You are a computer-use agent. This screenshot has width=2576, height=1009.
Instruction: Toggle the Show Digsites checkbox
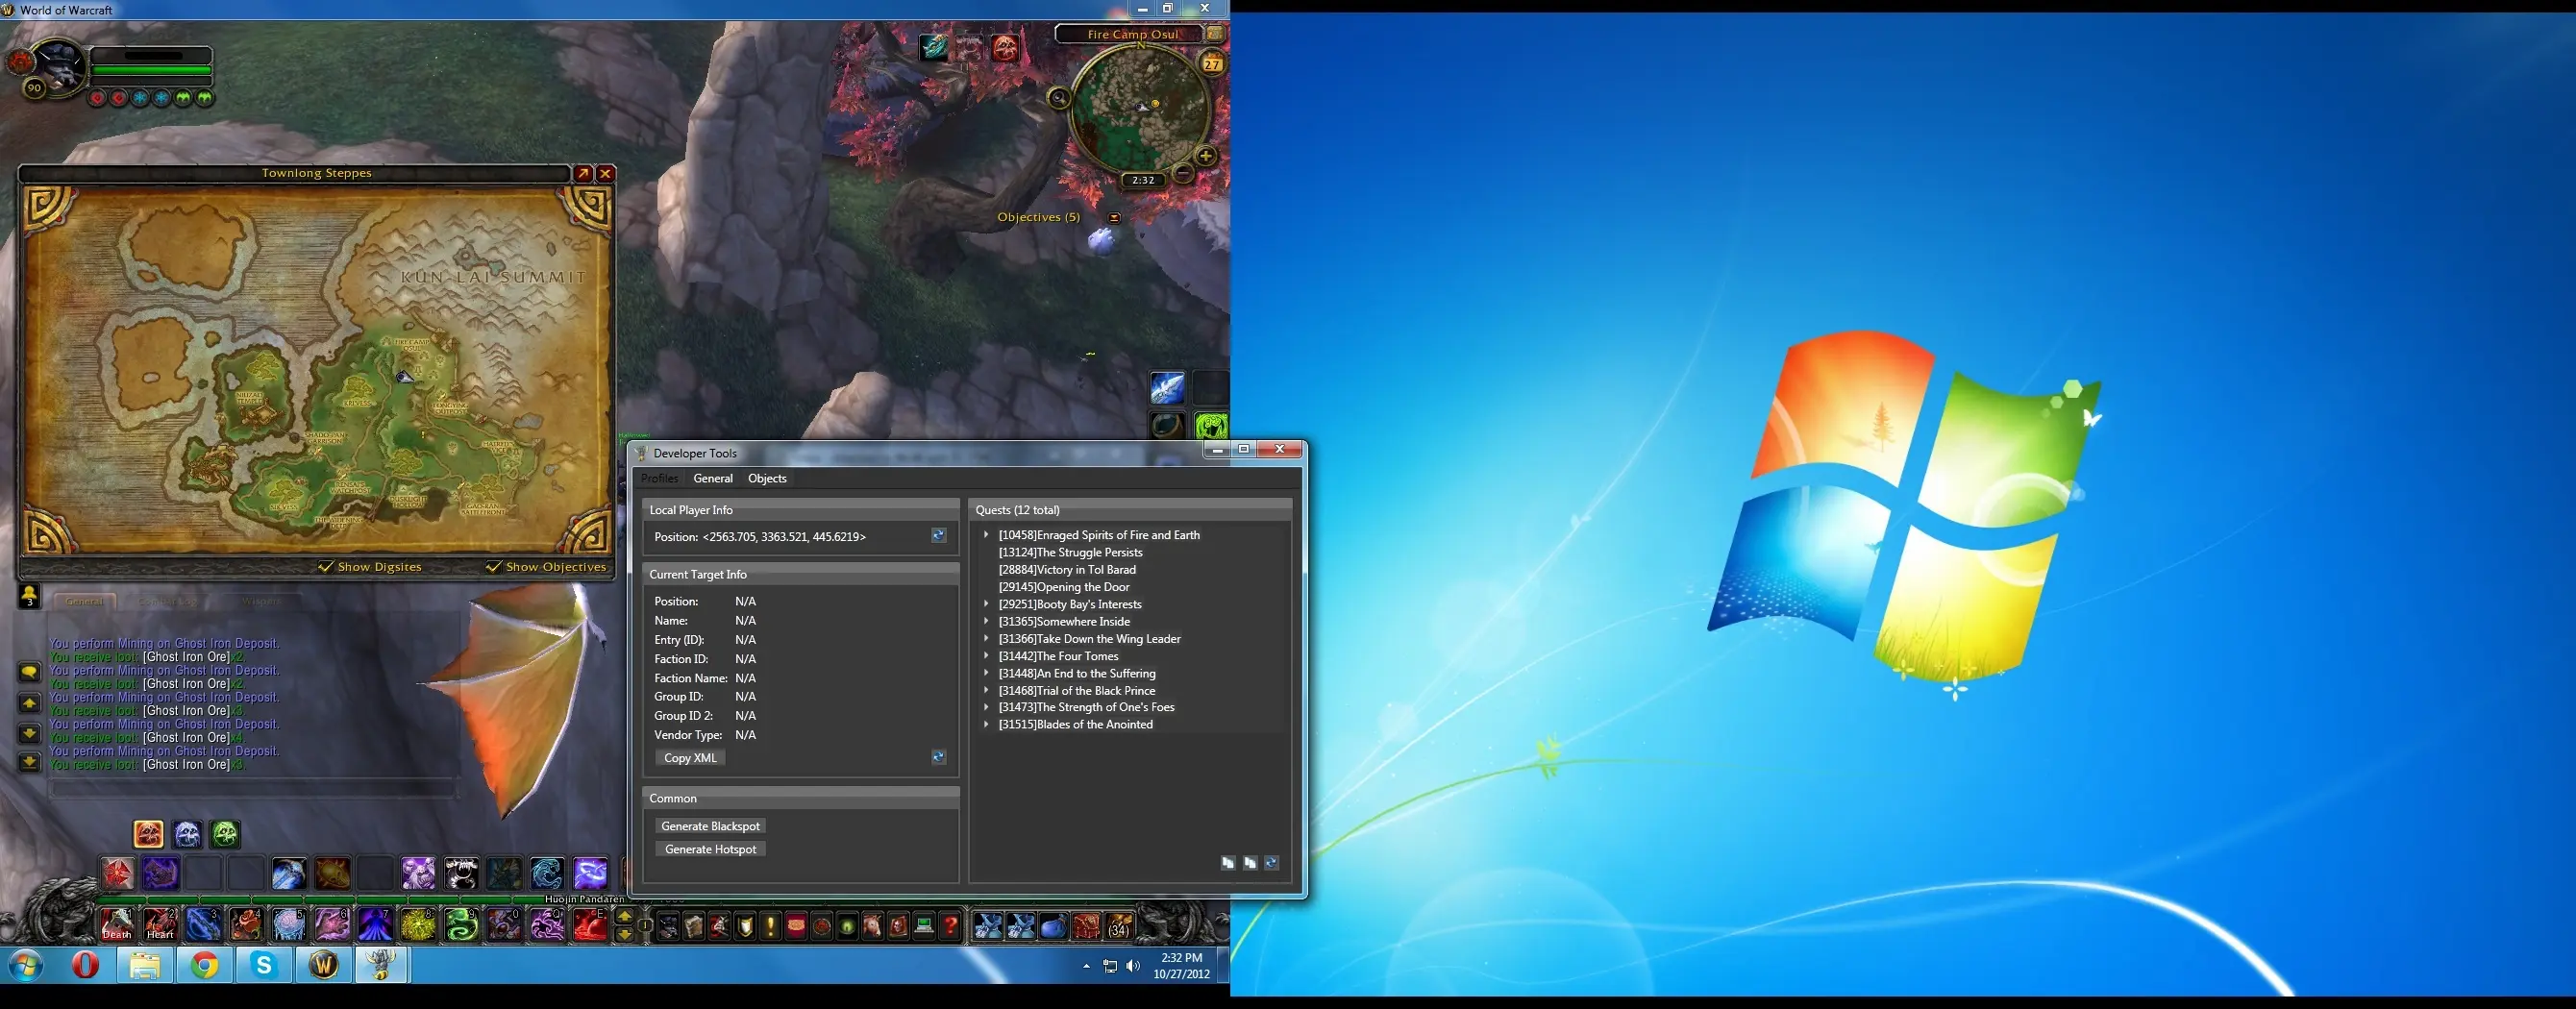pyautogui.click(x=326, y=567)
